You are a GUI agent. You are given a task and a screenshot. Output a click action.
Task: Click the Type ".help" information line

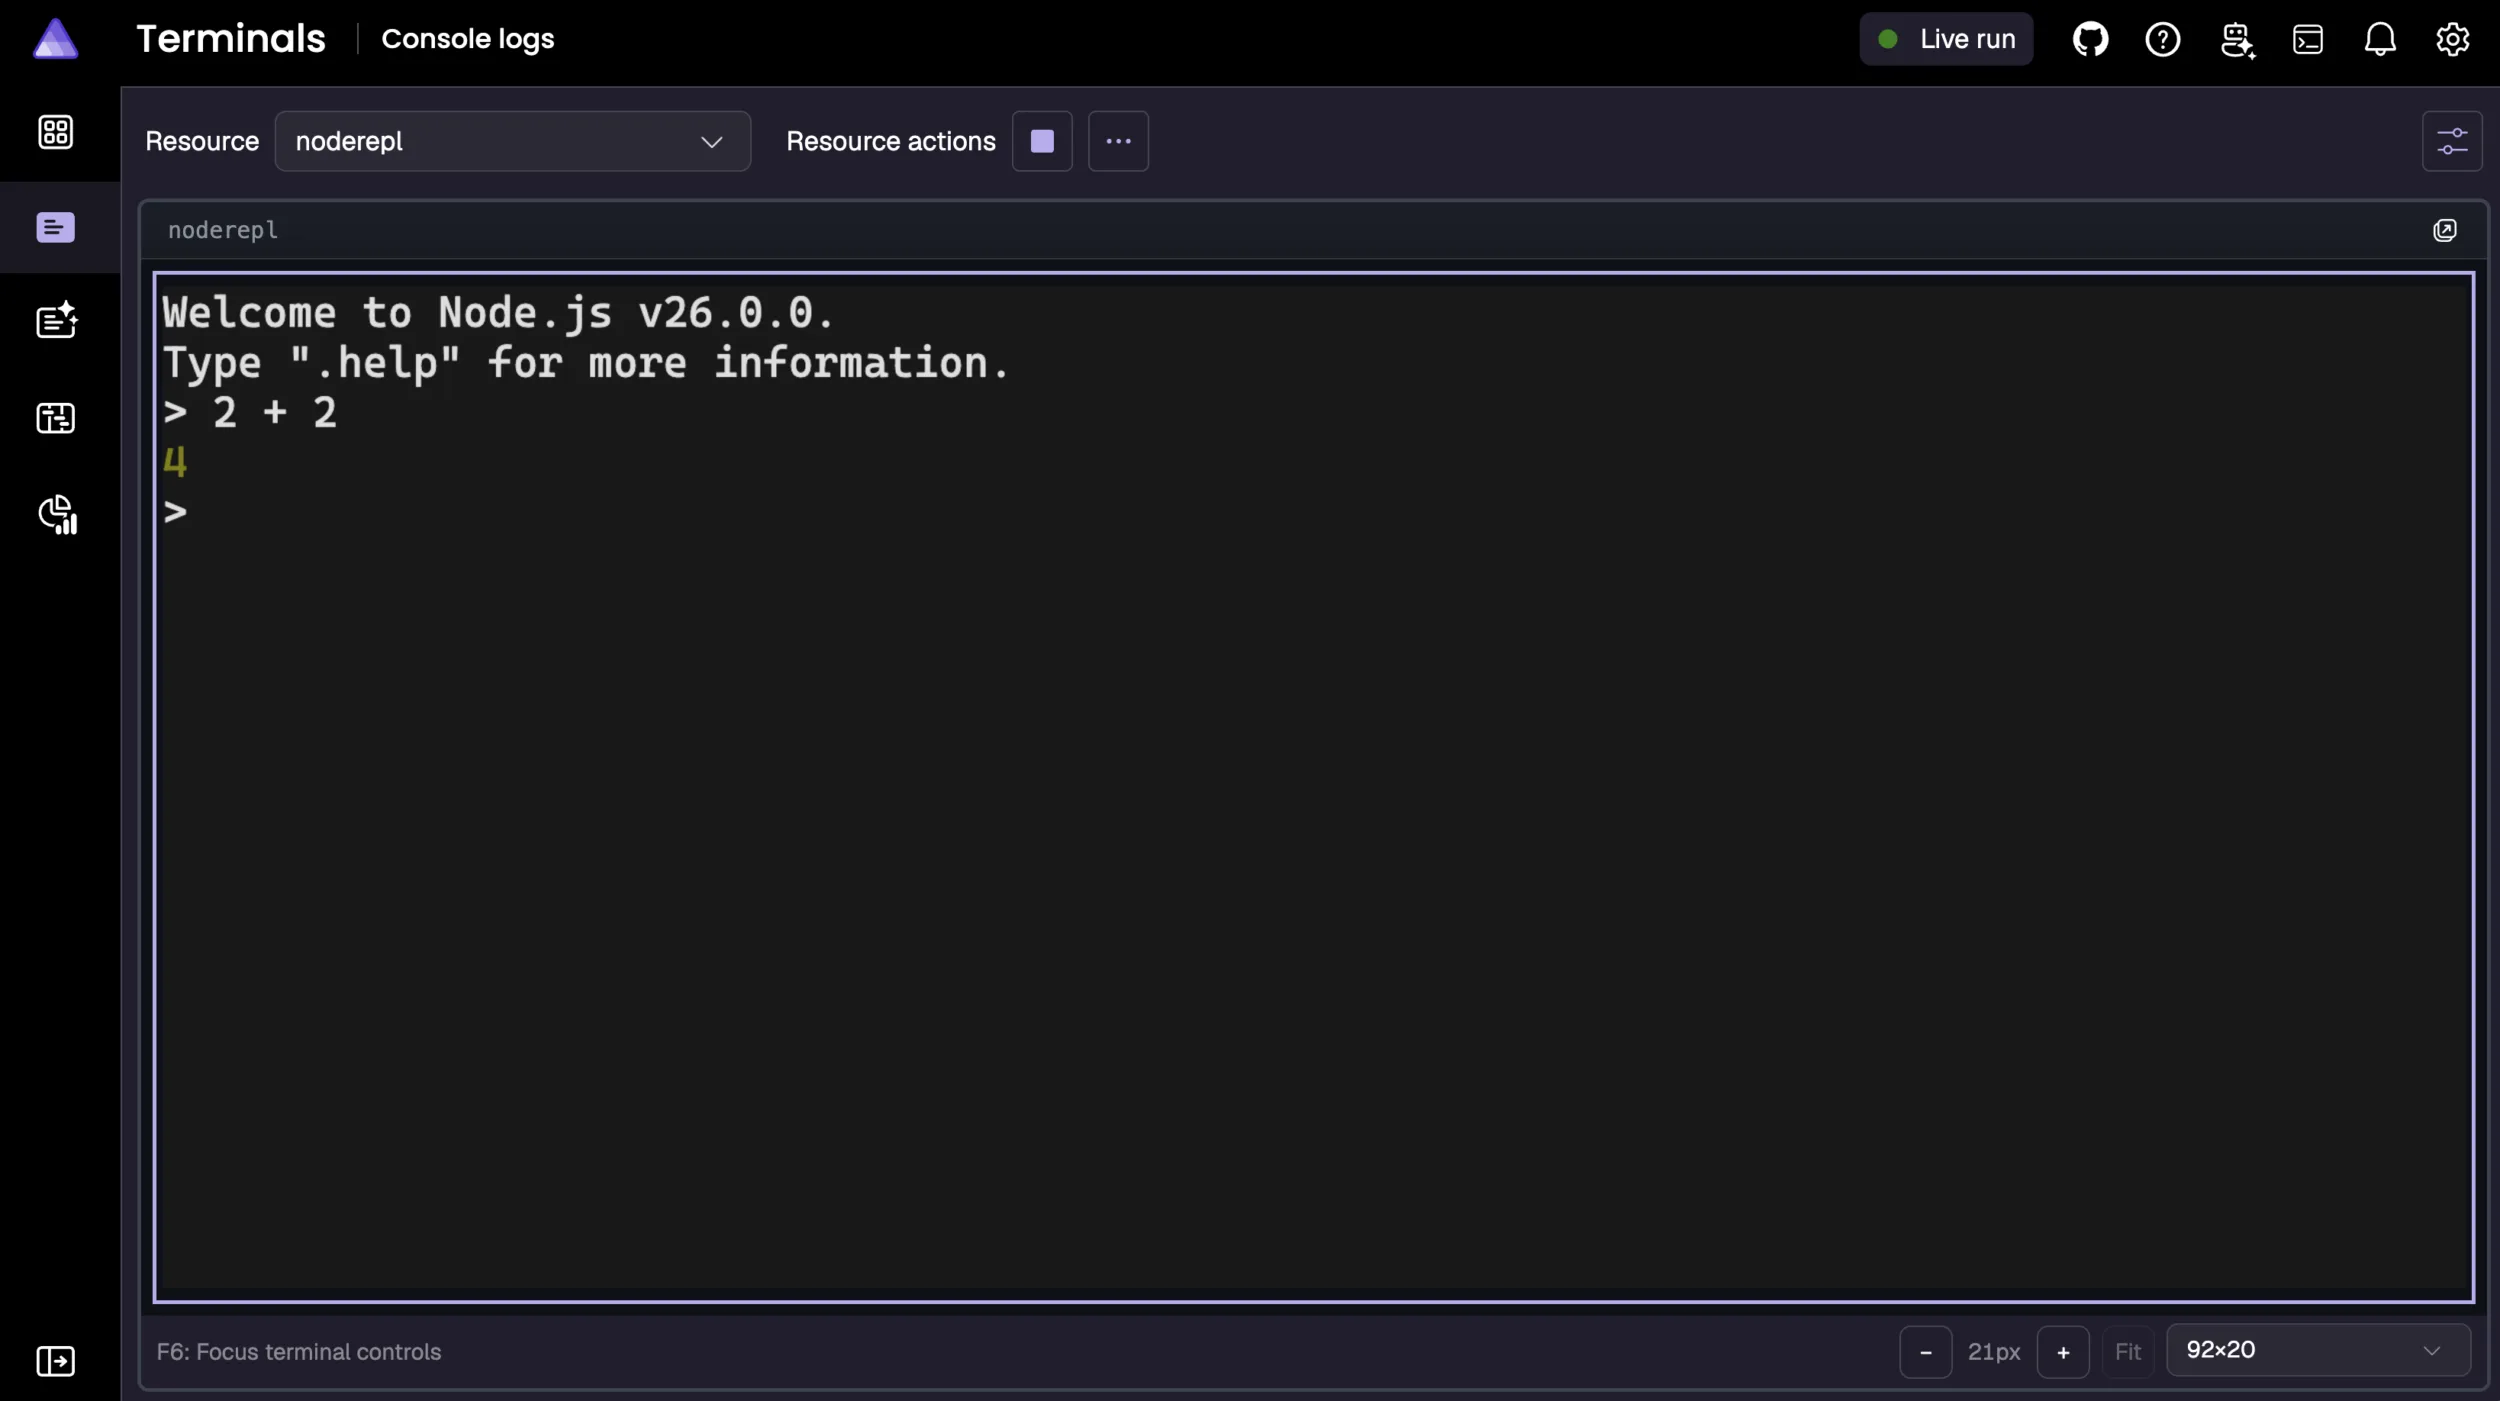(586, 363)
